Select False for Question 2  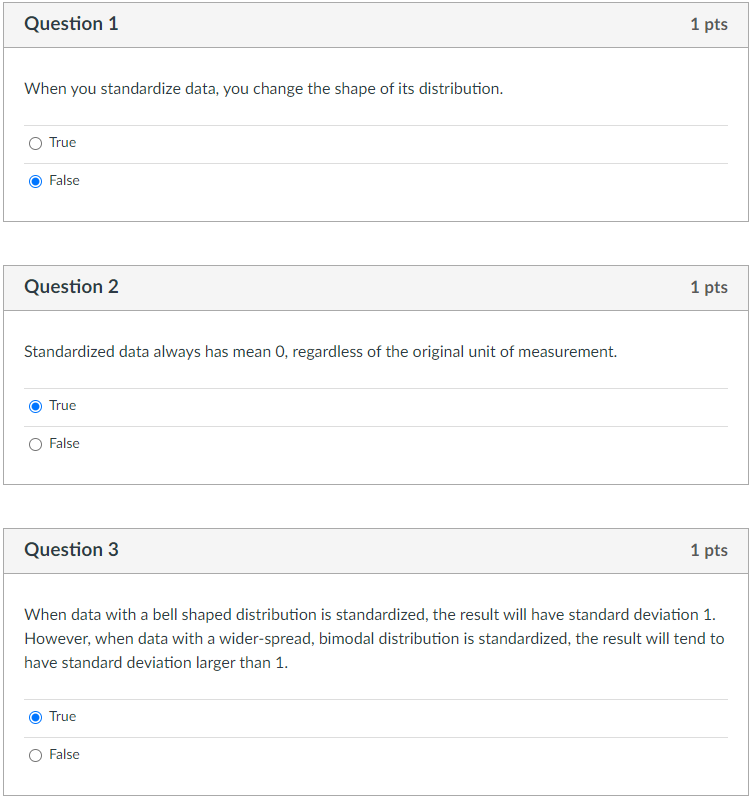35,443
